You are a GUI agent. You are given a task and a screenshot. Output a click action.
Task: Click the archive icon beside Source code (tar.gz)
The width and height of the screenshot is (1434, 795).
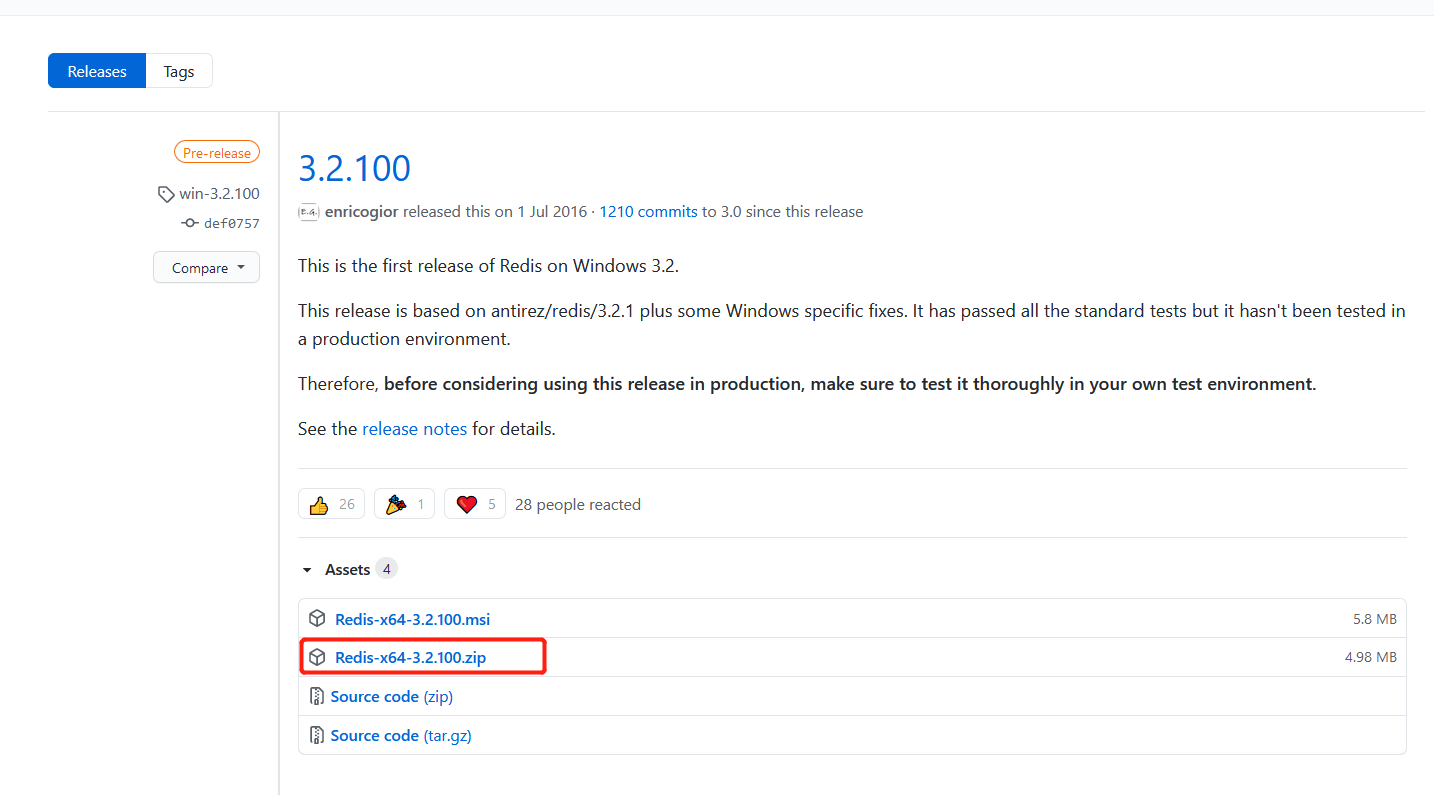[x=317, y=736]
